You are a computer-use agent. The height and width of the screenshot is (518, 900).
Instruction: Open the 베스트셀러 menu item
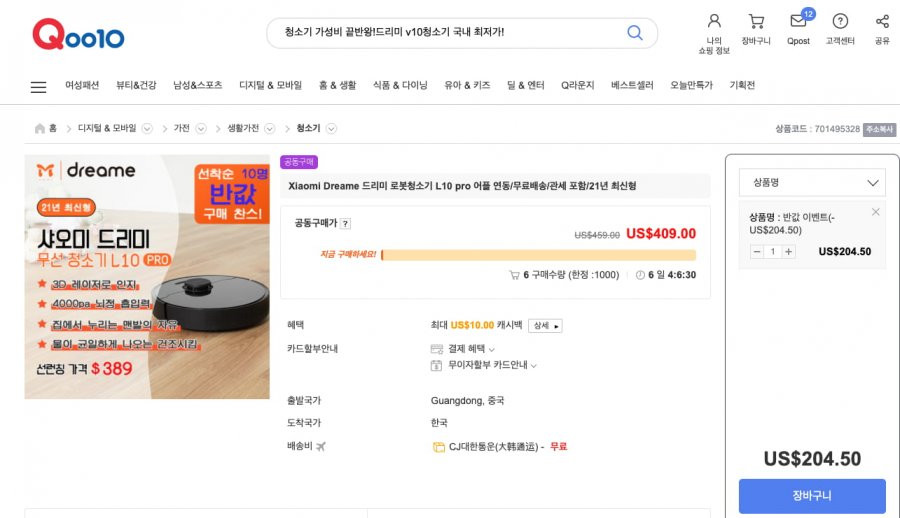tap(632, 85)
